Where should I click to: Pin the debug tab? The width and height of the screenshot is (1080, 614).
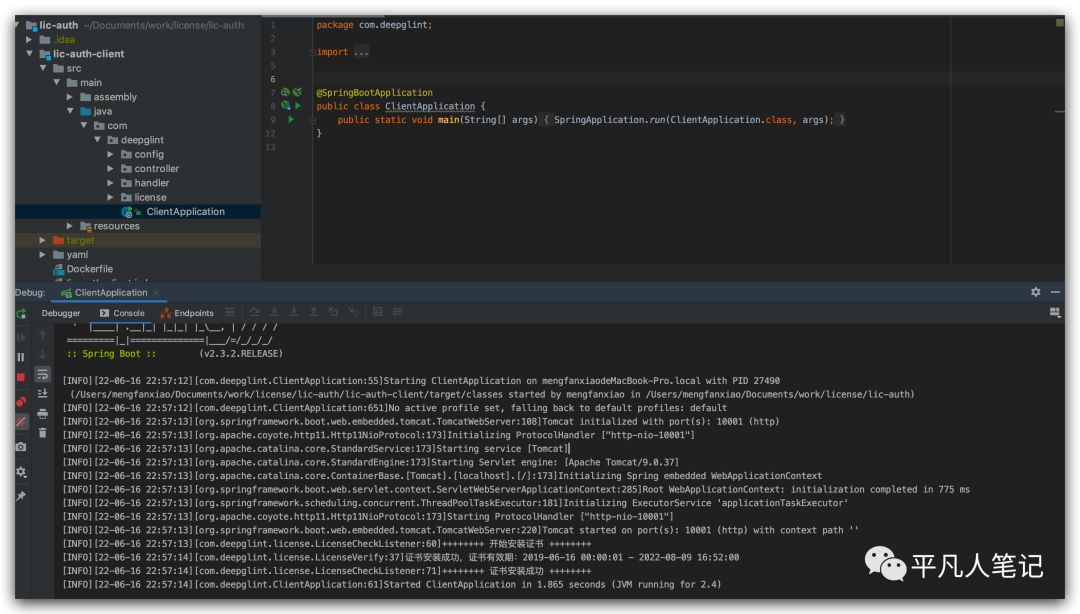[x=21, y=496]
